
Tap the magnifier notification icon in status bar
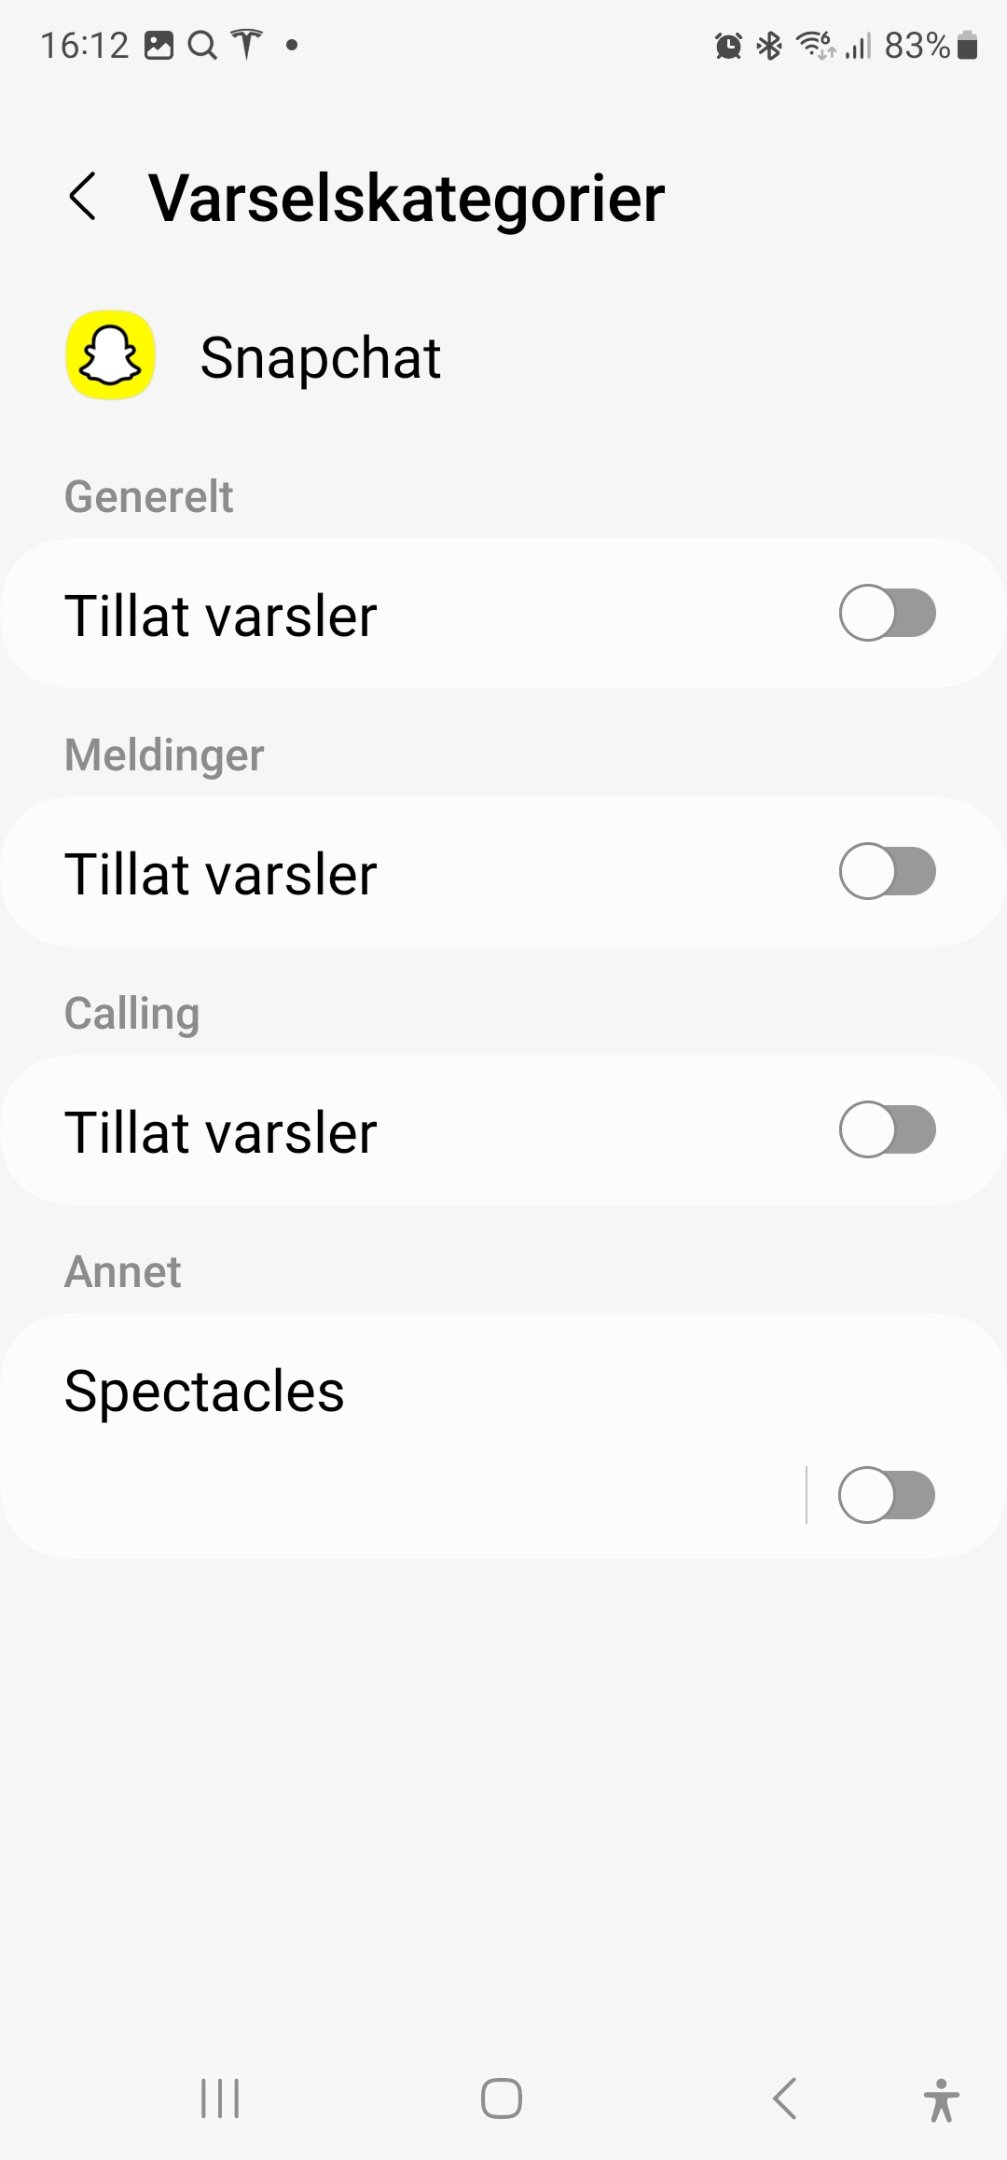click(x=203, y=45)
